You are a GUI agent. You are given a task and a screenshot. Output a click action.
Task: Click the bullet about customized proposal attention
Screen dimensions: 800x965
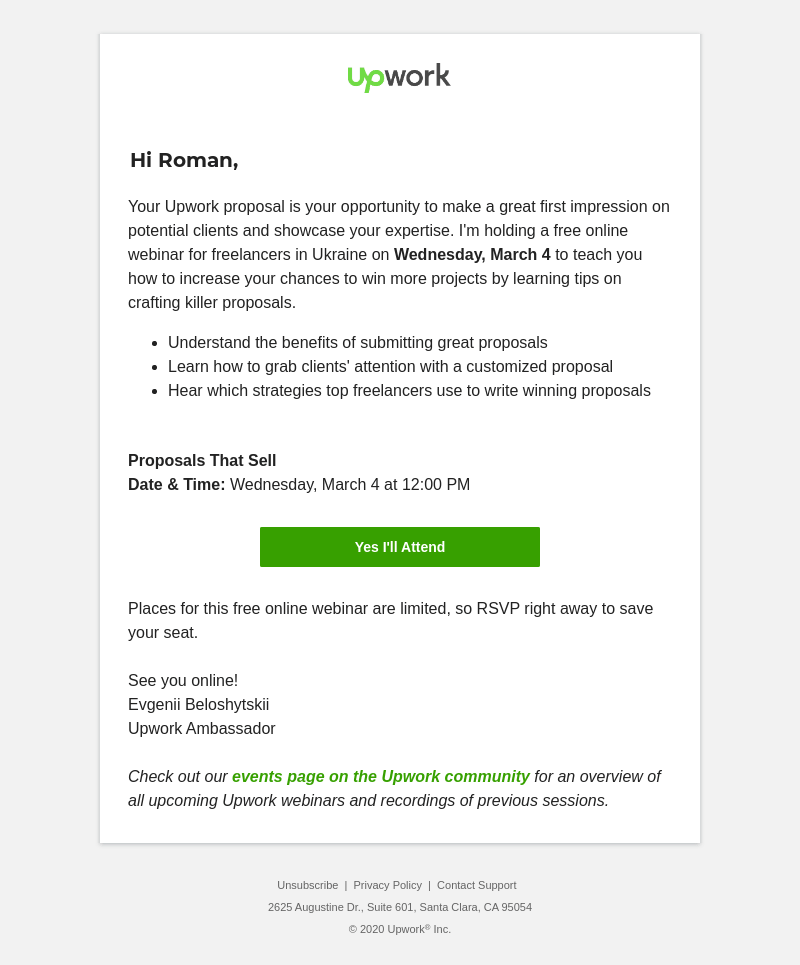click(x=390, y=366)
